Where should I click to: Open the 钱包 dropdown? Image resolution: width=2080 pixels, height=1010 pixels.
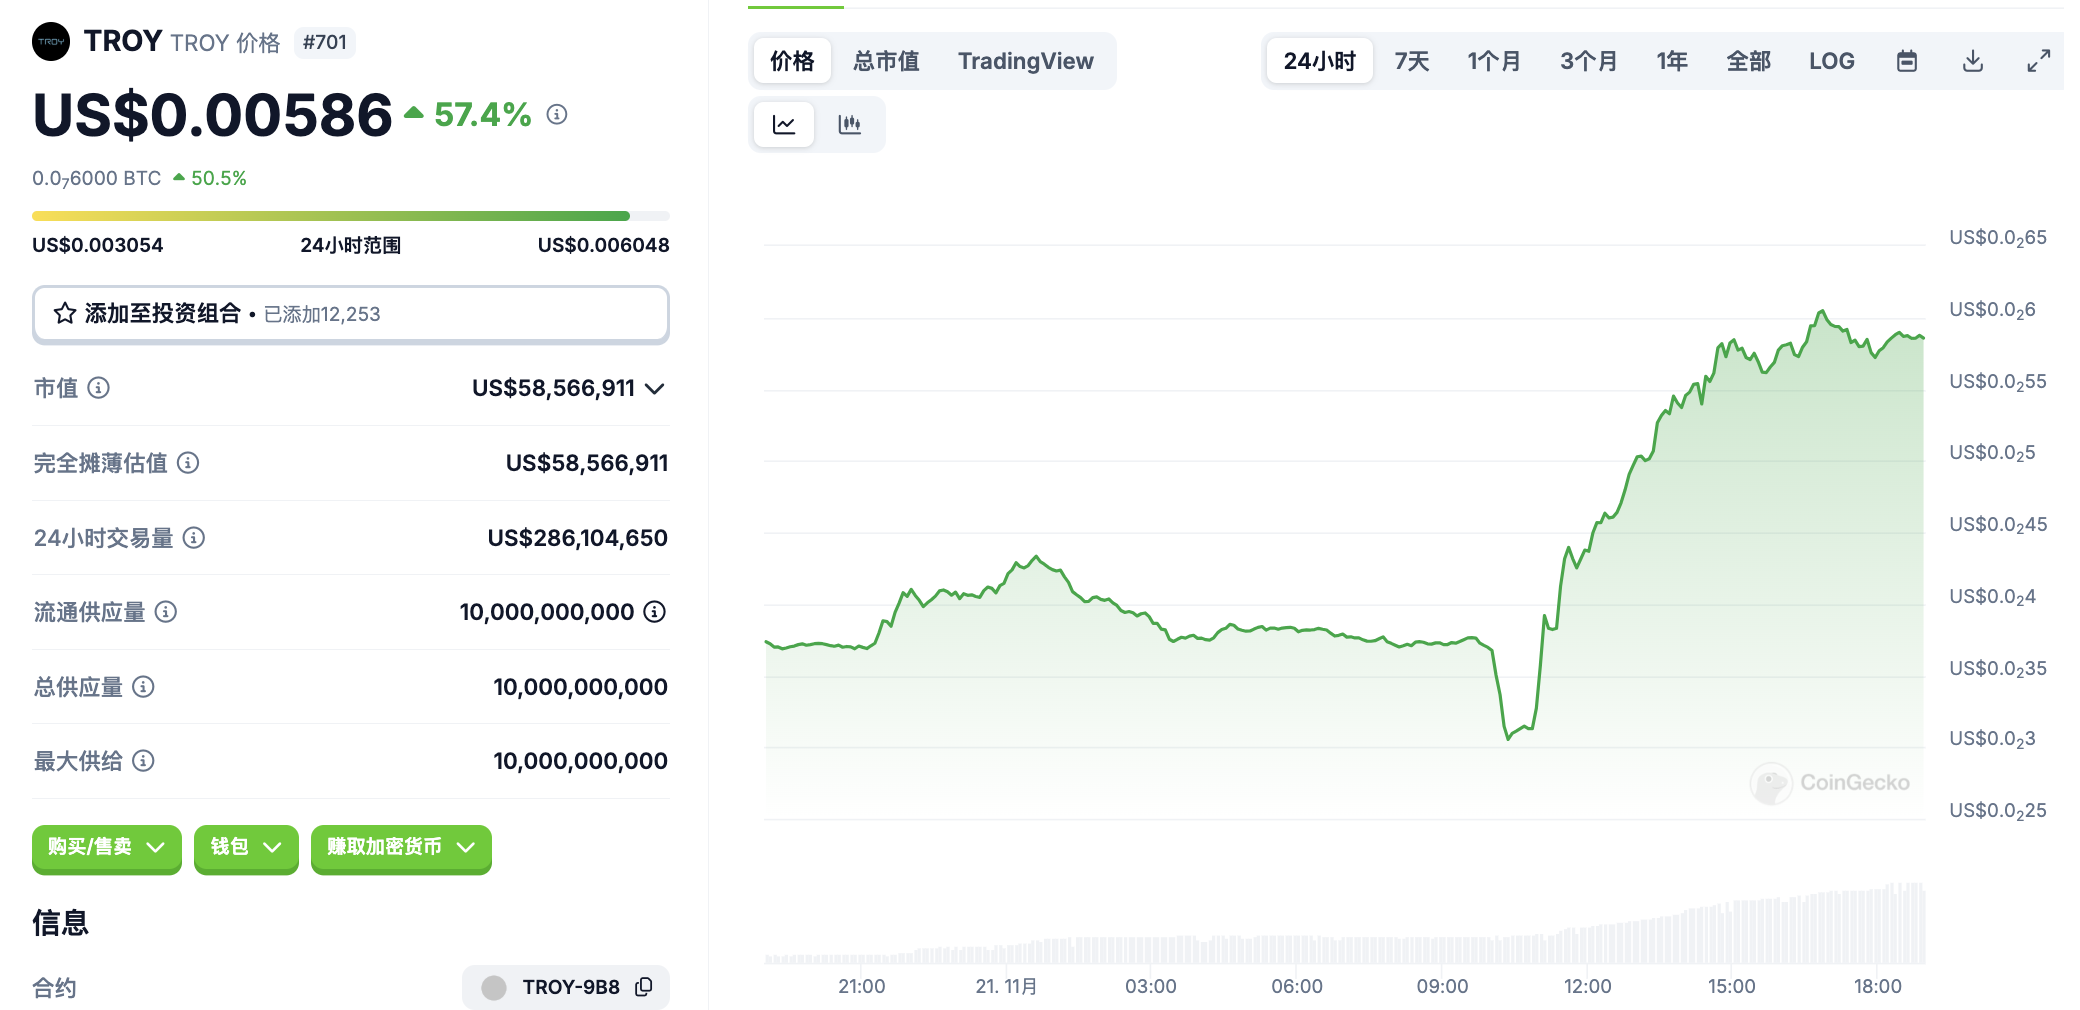tap(246, 848)
